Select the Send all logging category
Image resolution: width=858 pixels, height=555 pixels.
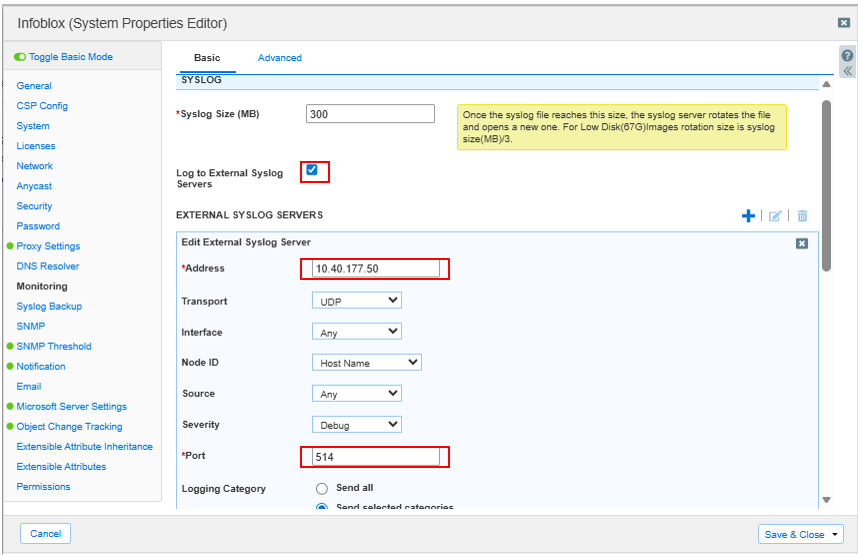pyautogui.click(x=322, y=489)
